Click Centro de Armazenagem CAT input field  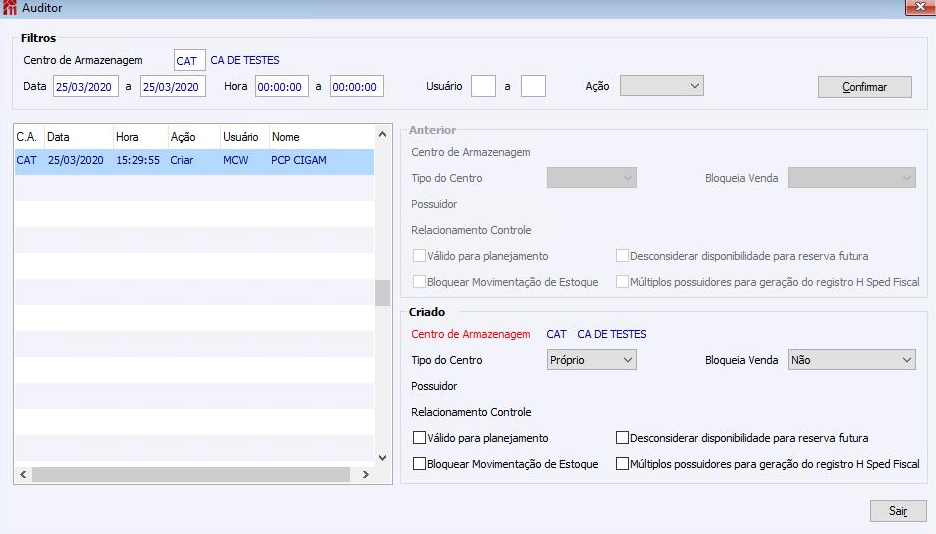(190, 60)
